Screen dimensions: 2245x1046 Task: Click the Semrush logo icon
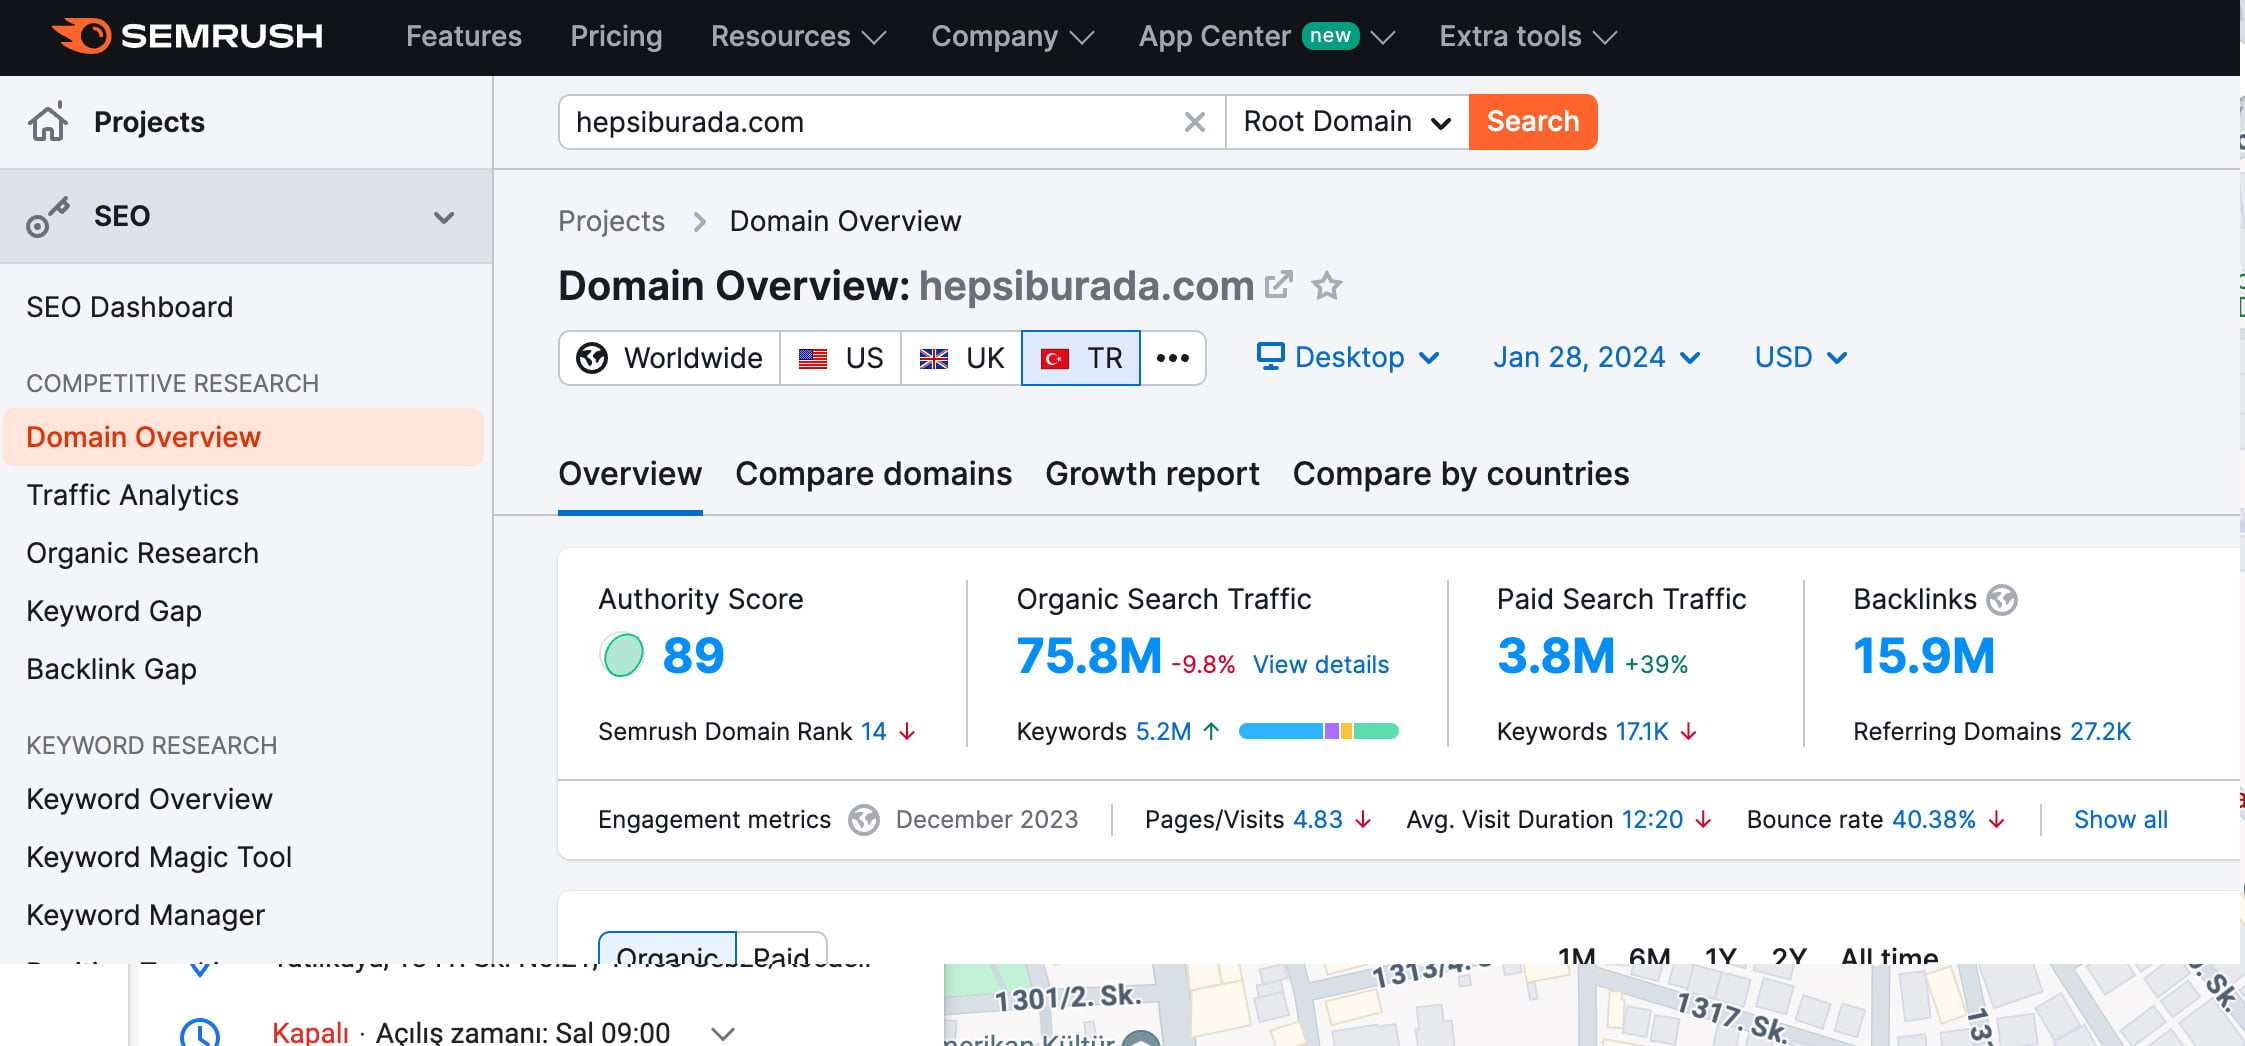point(82,36)
